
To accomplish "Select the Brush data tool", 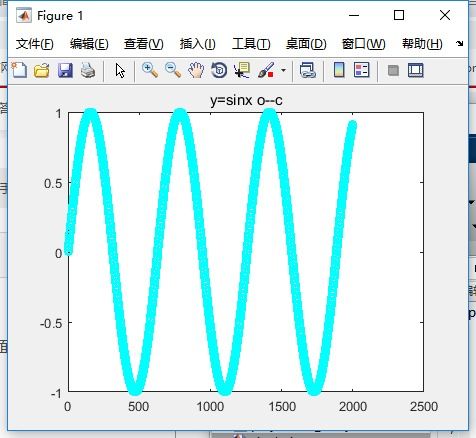I will click(x=266, y=70).
